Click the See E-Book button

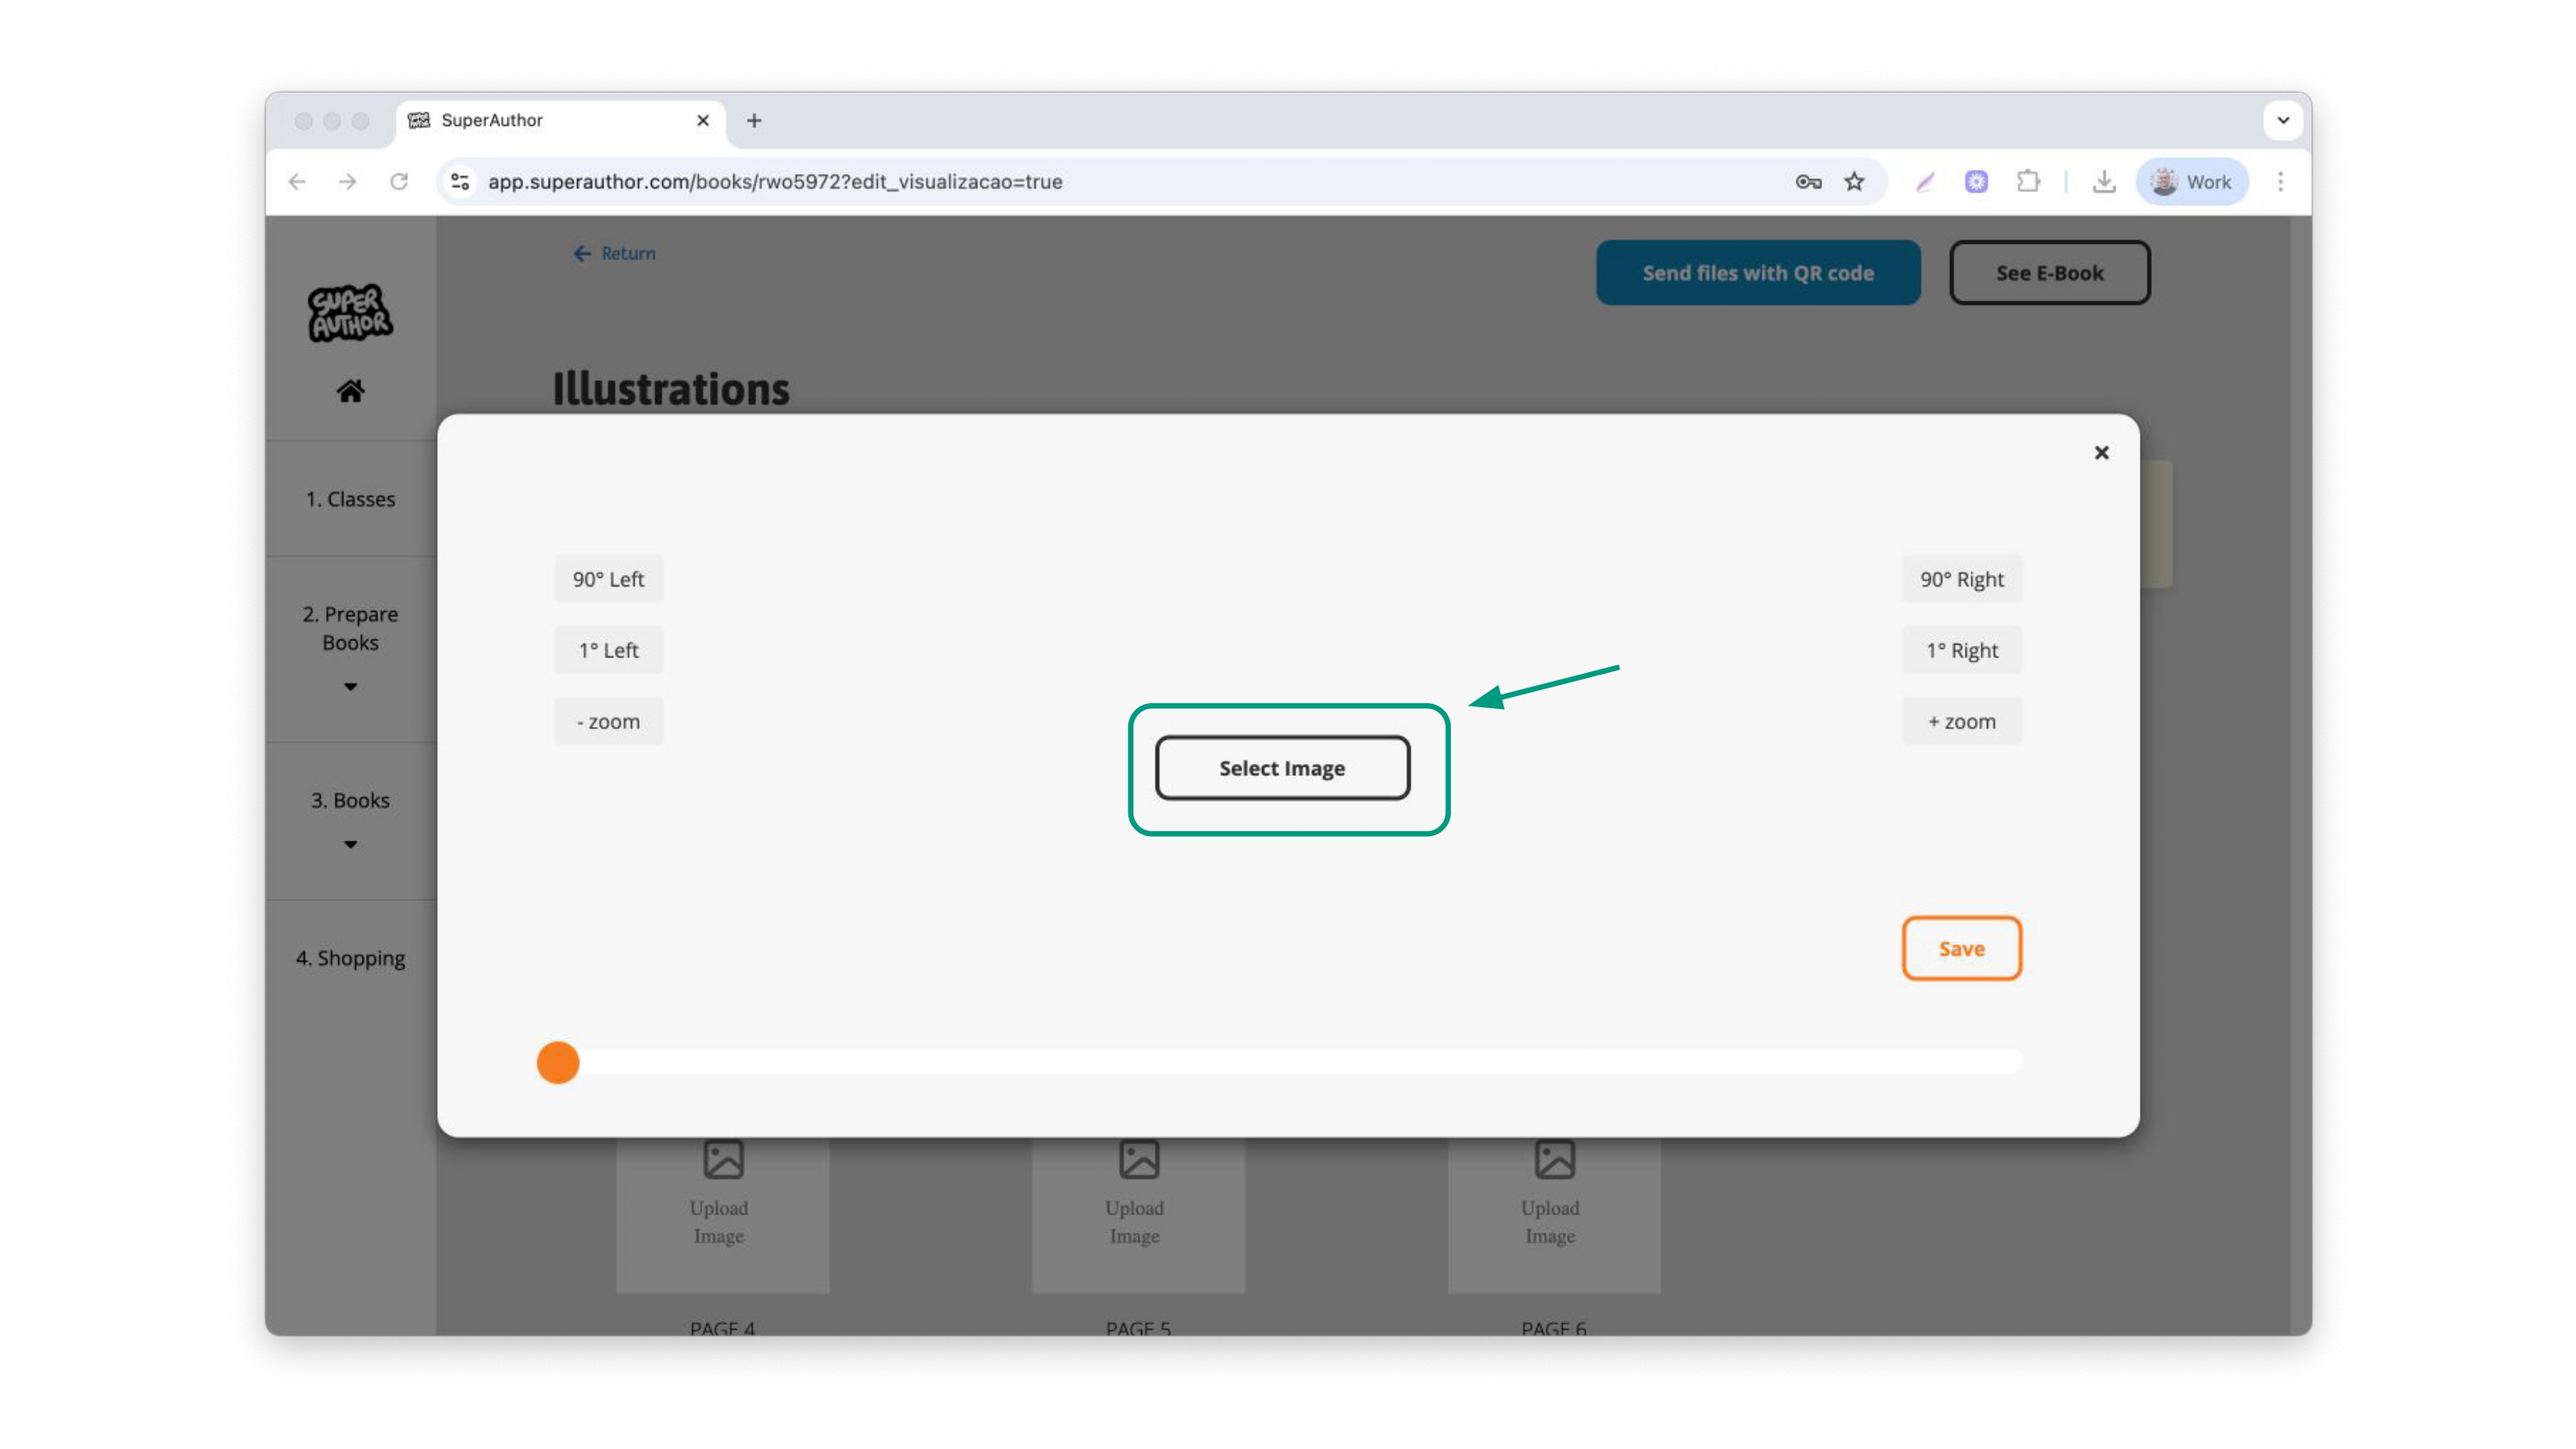click(2049, 273)
